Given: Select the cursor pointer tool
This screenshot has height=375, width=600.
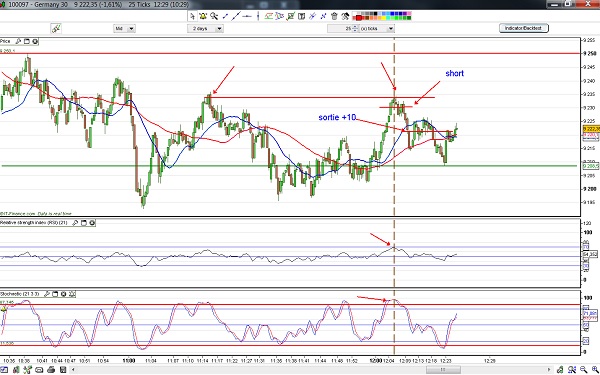Looking at the screenshot, I should [x=193, y=16].
